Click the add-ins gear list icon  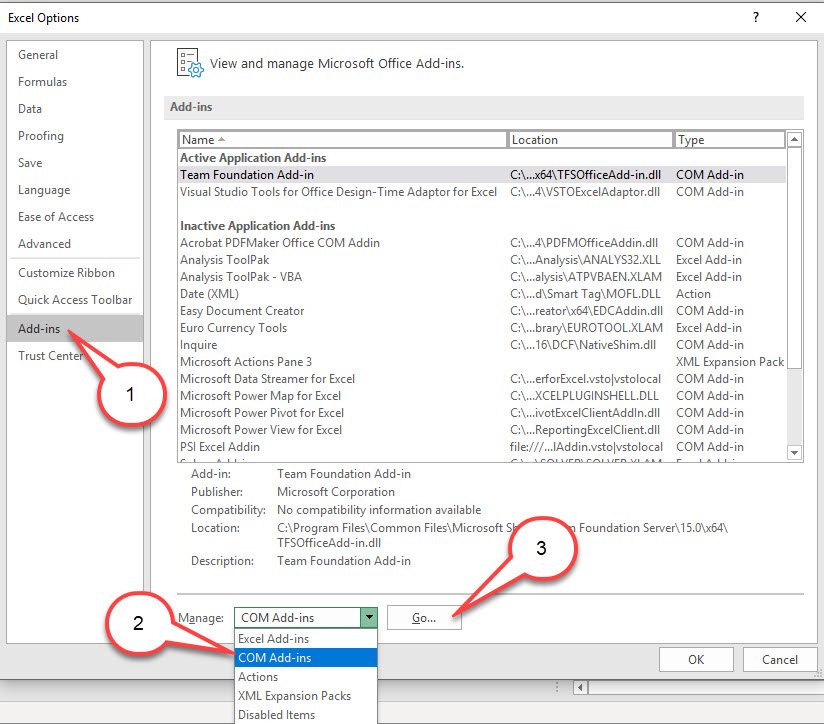point(190,63)
